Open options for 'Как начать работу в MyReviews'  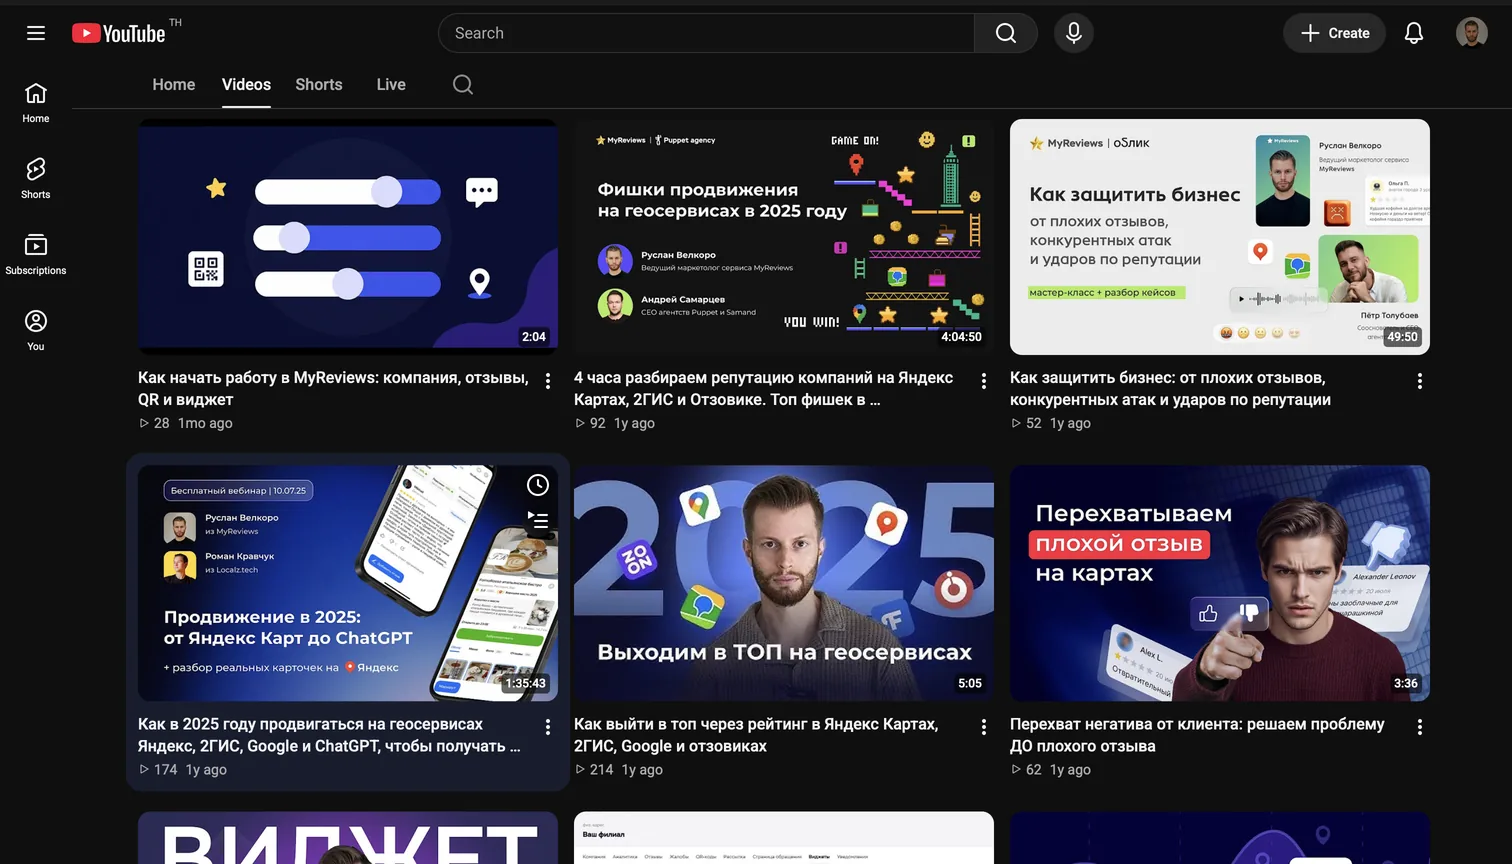[x=548, y=381]
